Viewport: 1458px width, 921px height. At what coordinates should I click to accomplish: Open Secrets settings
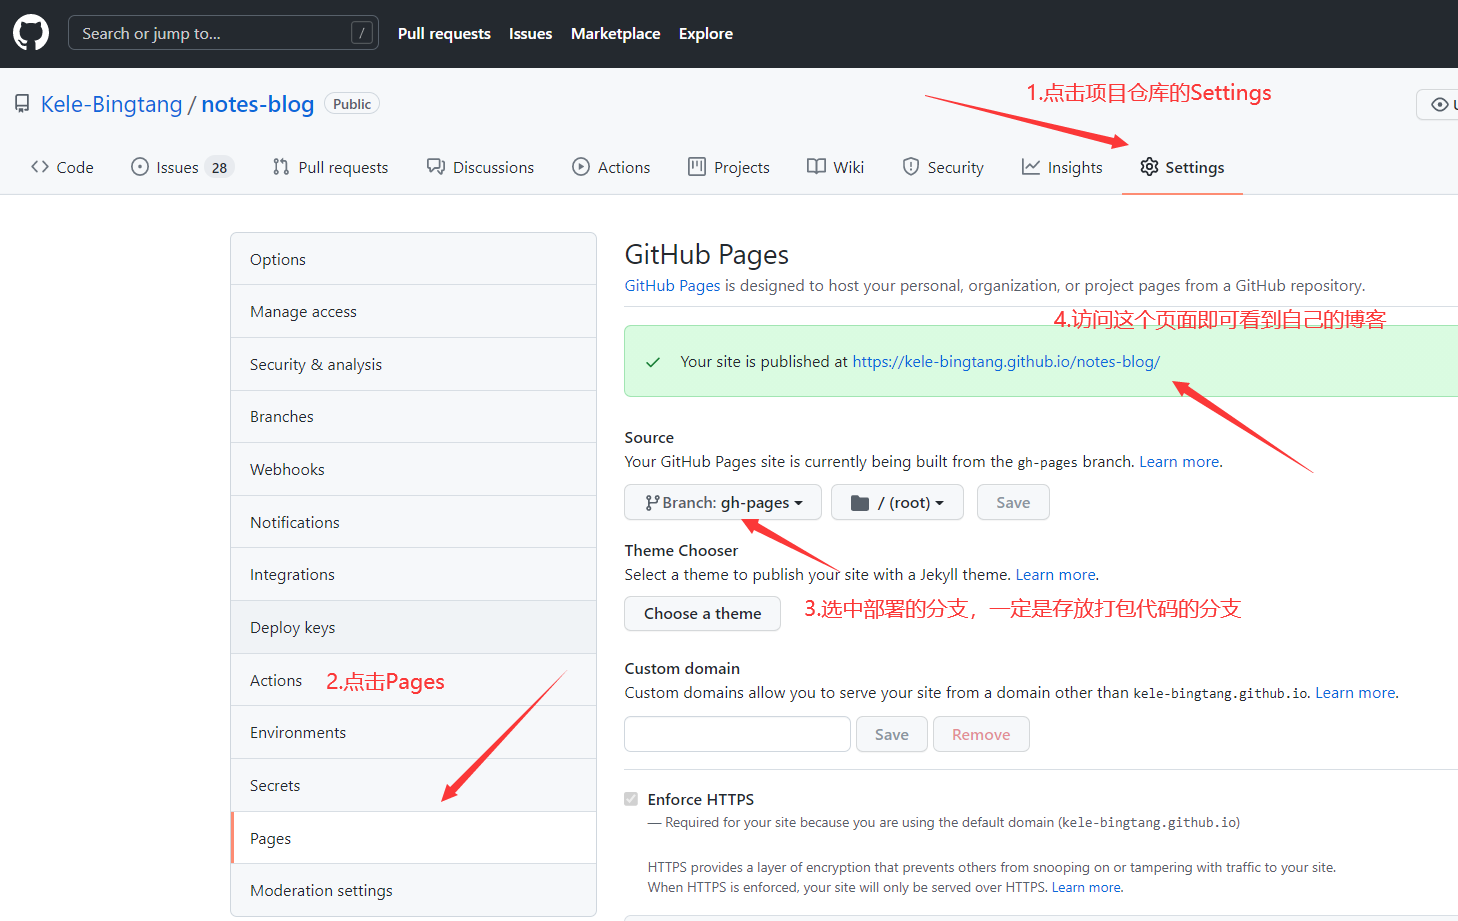point(413,785)
